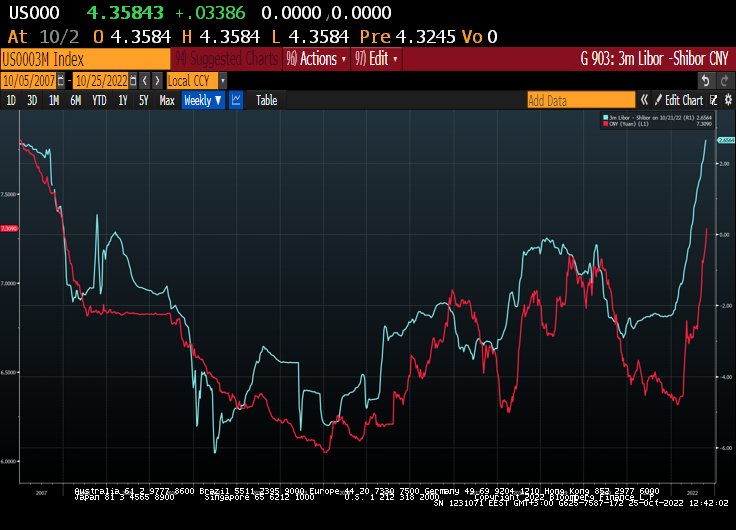Click the end date field 10/25/2022
The height and width of the screenshot is (530, 736).
101,81
